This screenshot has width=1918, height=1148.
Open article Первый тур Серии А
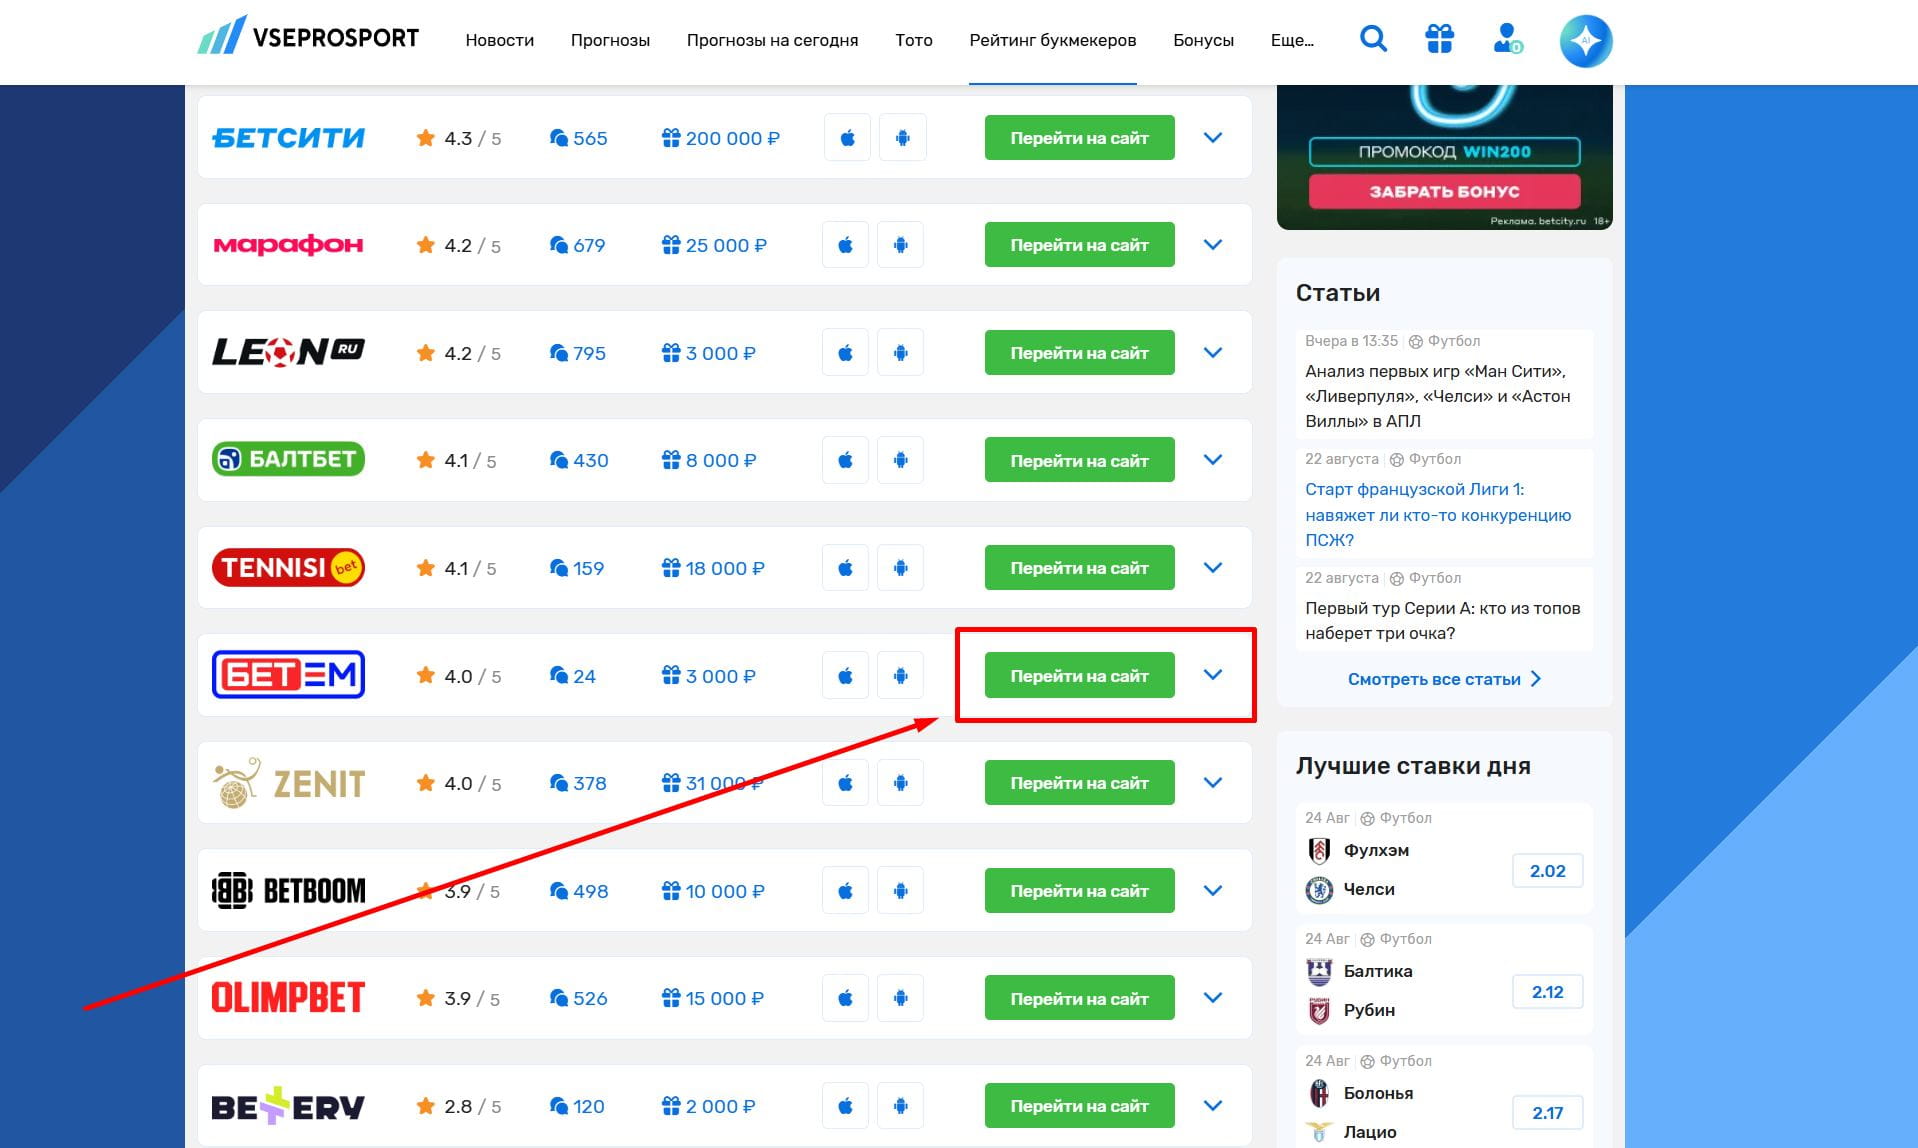(1442, 621)
